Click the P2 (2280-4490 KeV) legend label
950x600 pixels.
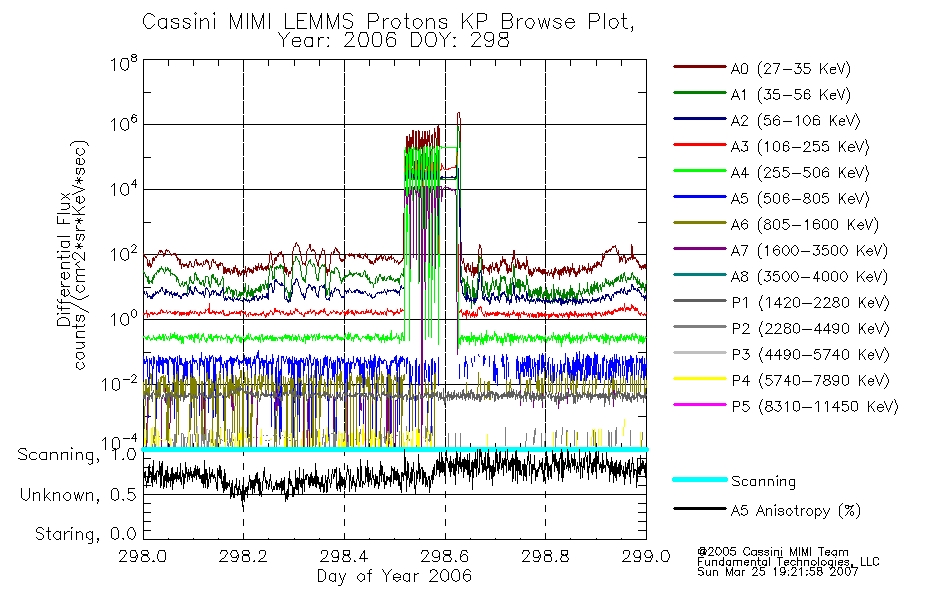point(810,330)
